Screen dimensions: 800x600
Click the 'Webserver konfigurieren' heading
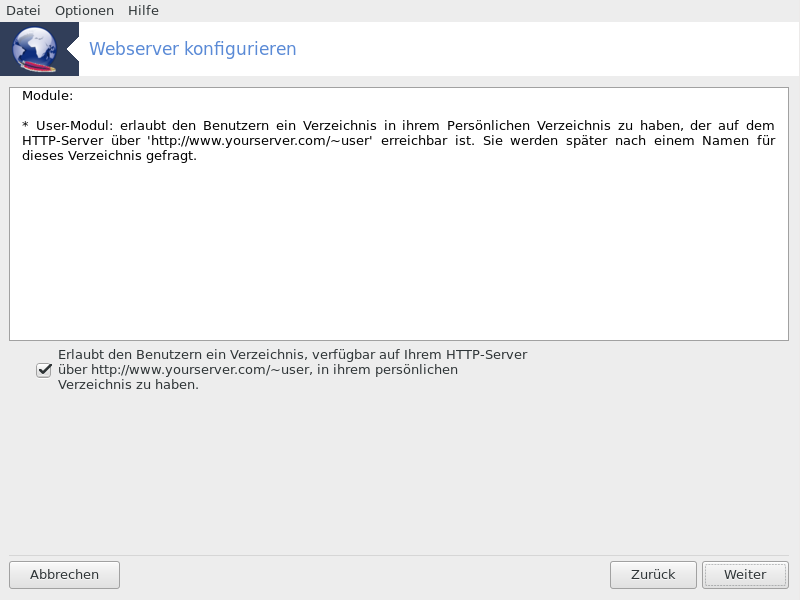click(192, 49)
